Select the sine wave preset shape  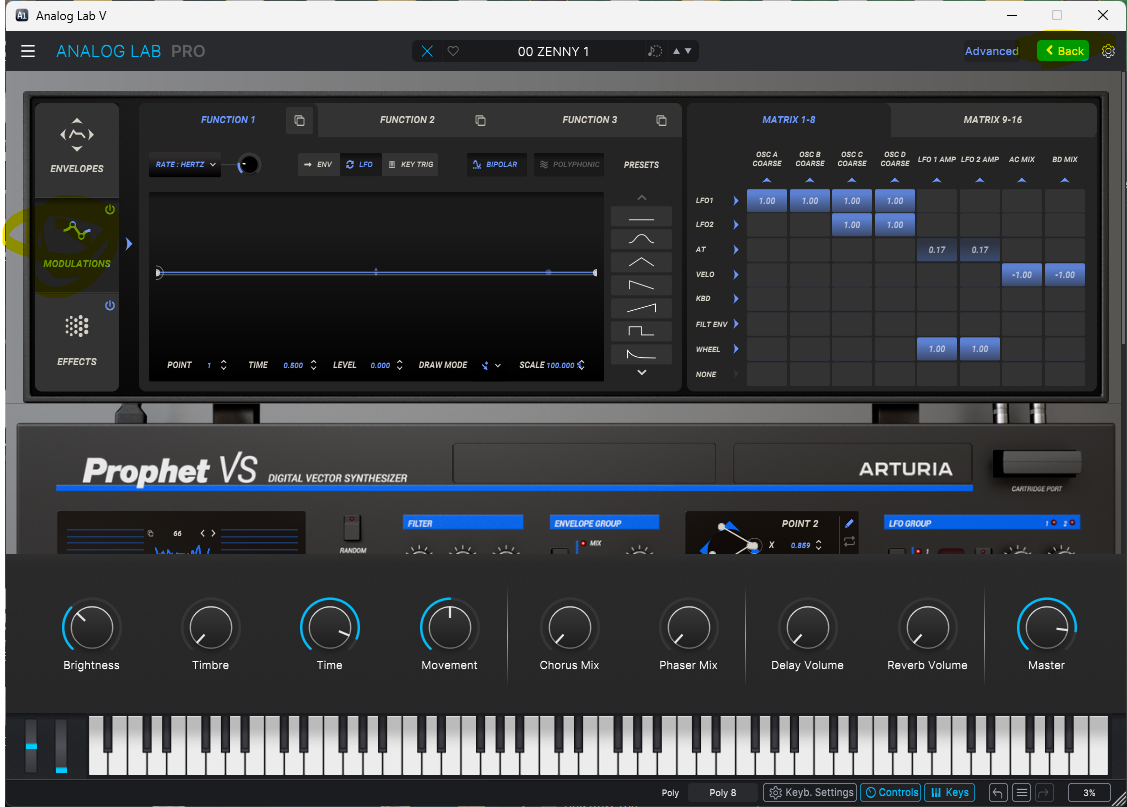(x=641, y=239)
